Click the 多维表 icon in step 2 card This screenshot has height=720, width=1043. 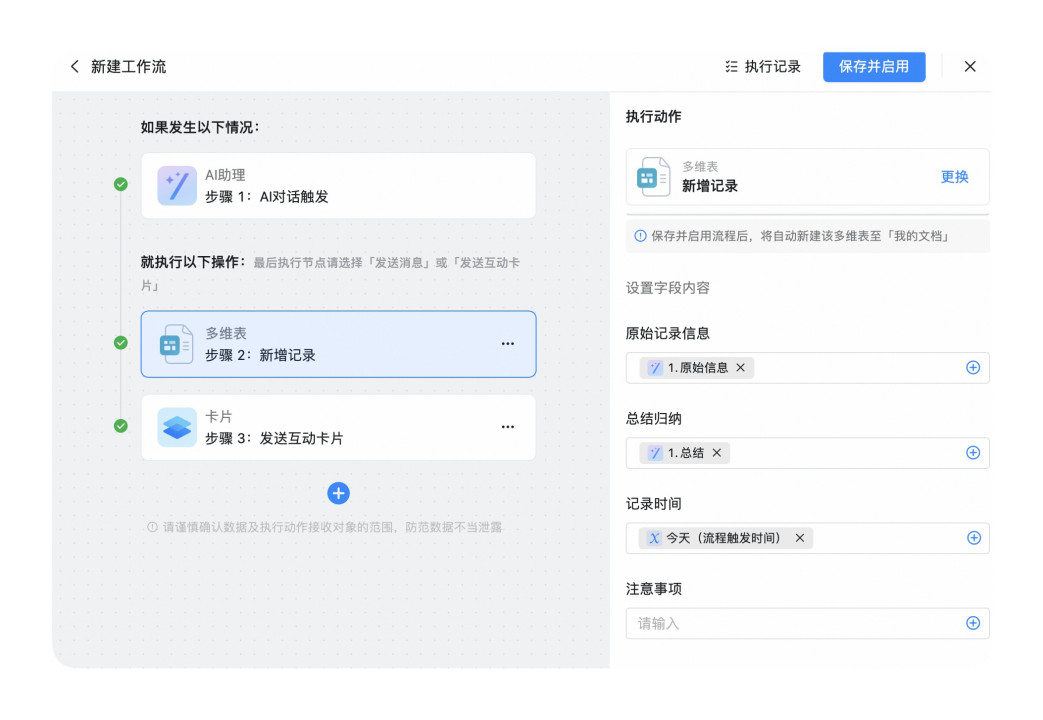click(176, 344)
